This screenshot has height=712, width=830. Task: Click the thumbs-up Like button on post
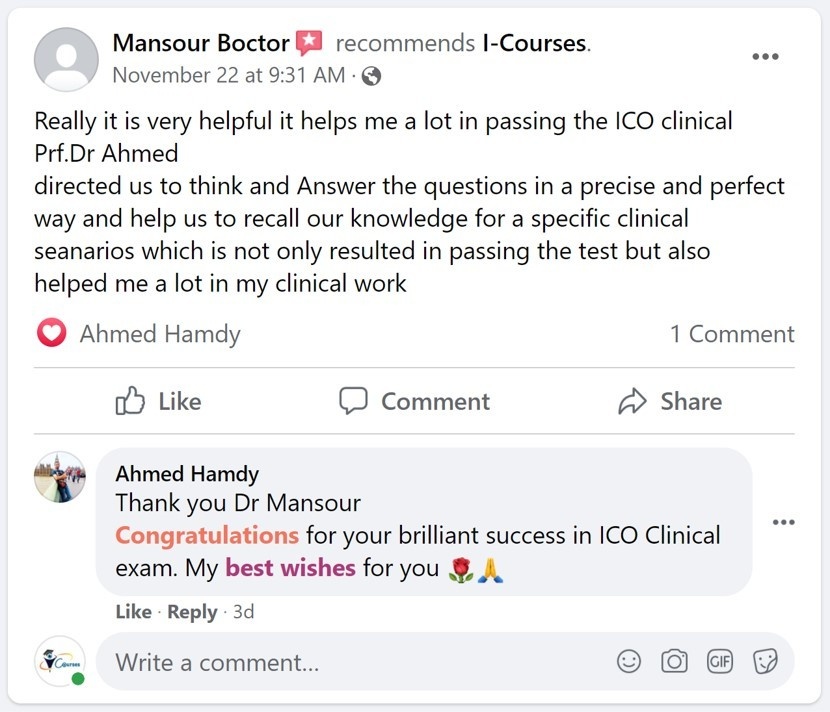point(159,402)
